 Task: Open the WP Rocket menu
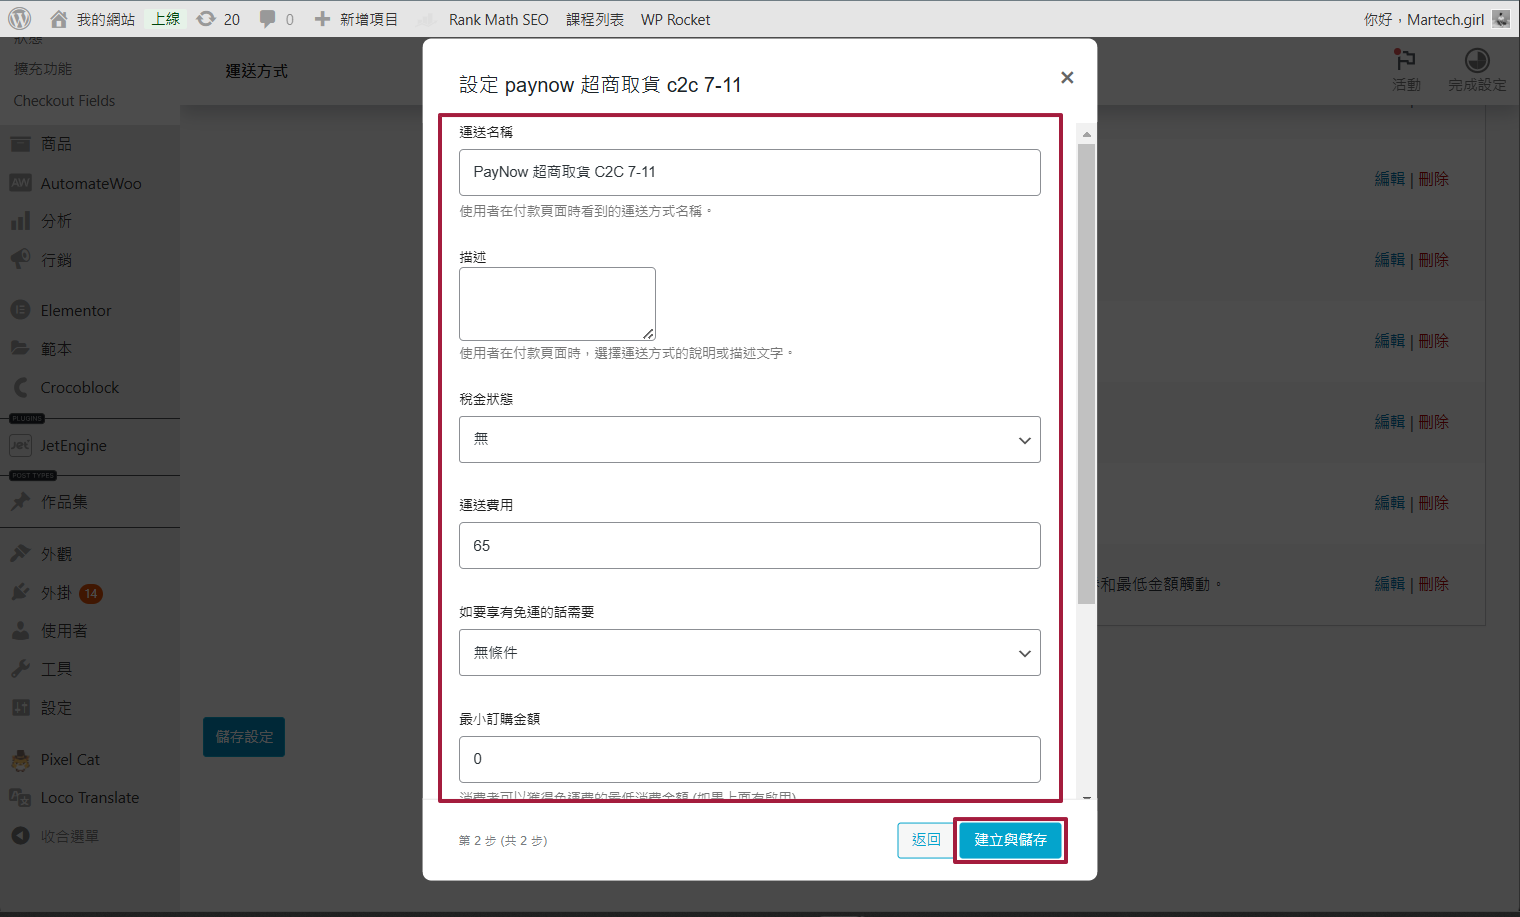675,18
